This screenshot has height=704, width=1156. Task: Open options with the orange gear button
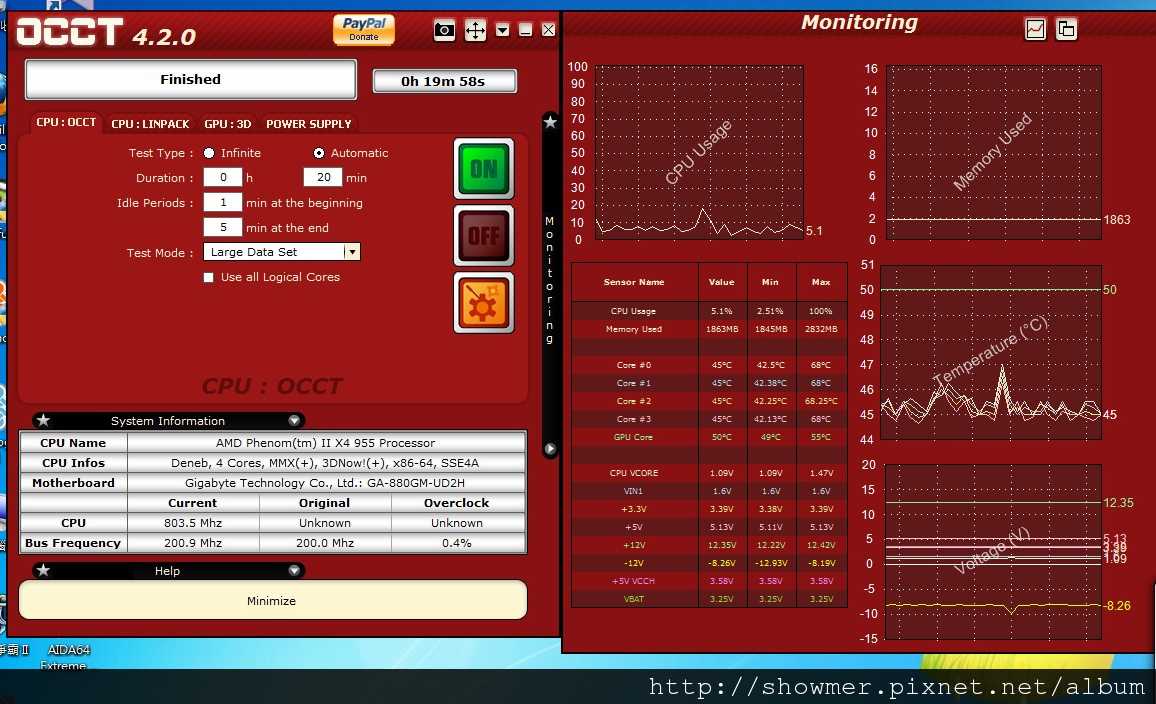(x=484, y=302)
